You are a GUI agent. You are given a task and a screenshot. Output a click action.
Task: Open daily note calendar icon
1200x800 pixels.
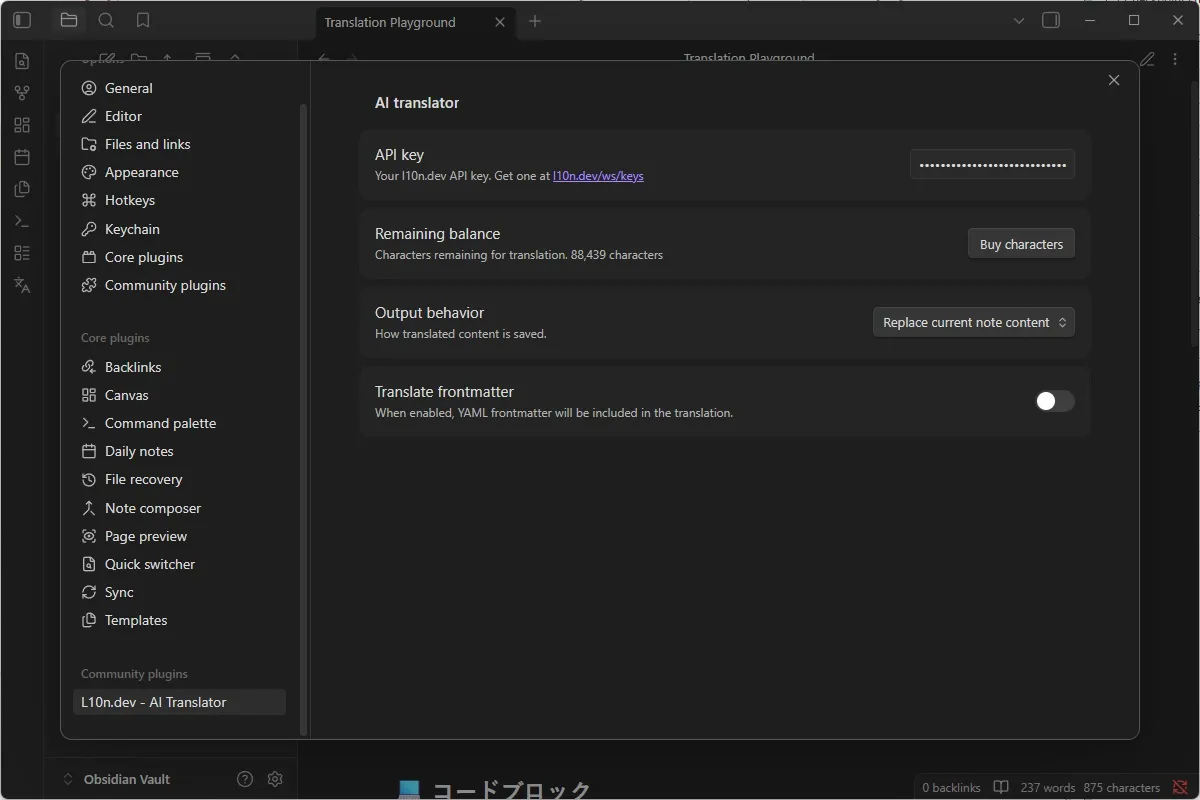[x=22, y=157]
